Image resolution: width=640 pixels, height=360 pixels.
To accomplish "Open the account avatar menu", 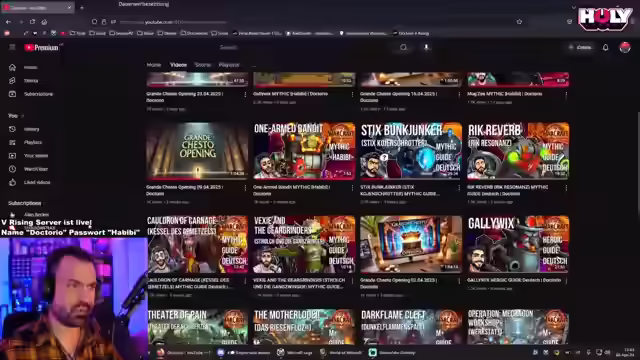I will [x=625, y=47].
